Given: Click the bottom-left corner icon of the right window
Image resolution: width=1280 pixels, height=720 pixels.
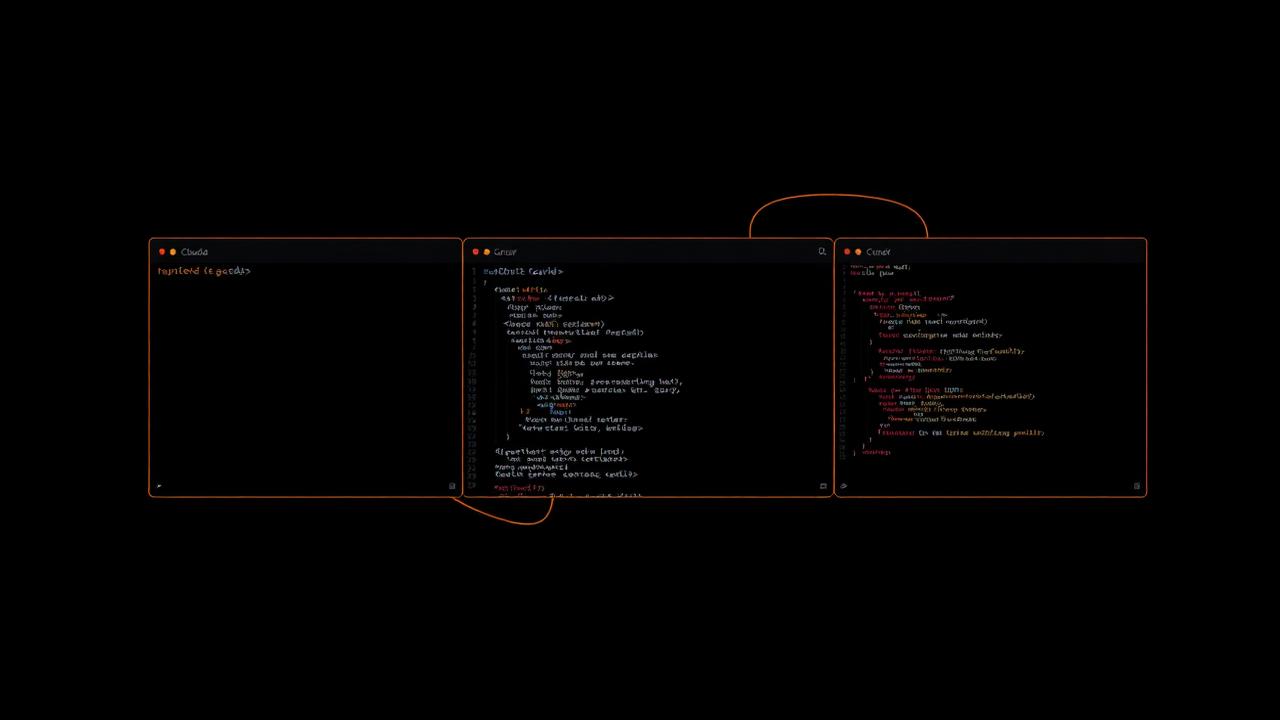Looking at the screenshot, I should [x=844, y=487].
